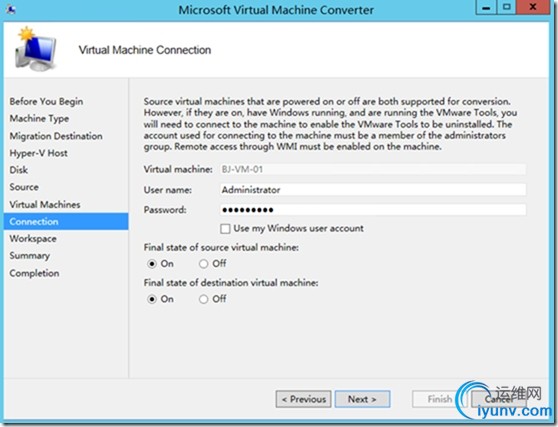The height and width of the screenshot is (427, 558).
Task: Open the Virtual Machines step
Action: click(x=45, y=204)
